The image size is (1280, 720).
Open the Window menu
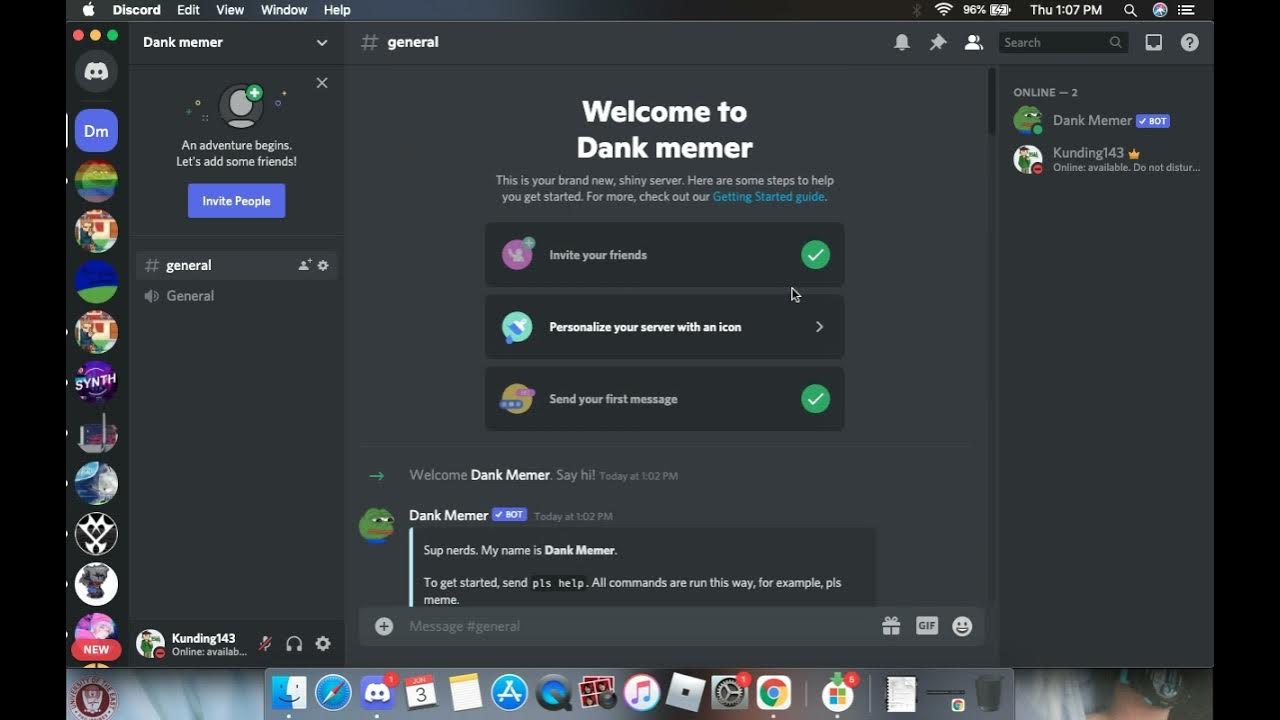click(284, 10)
